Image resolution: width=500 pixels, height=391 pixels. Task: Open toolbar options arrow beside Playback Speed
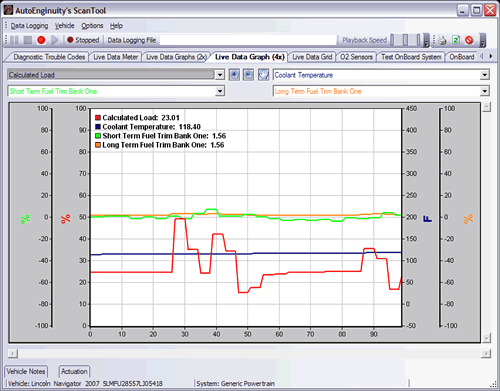(x=426, y=40)
